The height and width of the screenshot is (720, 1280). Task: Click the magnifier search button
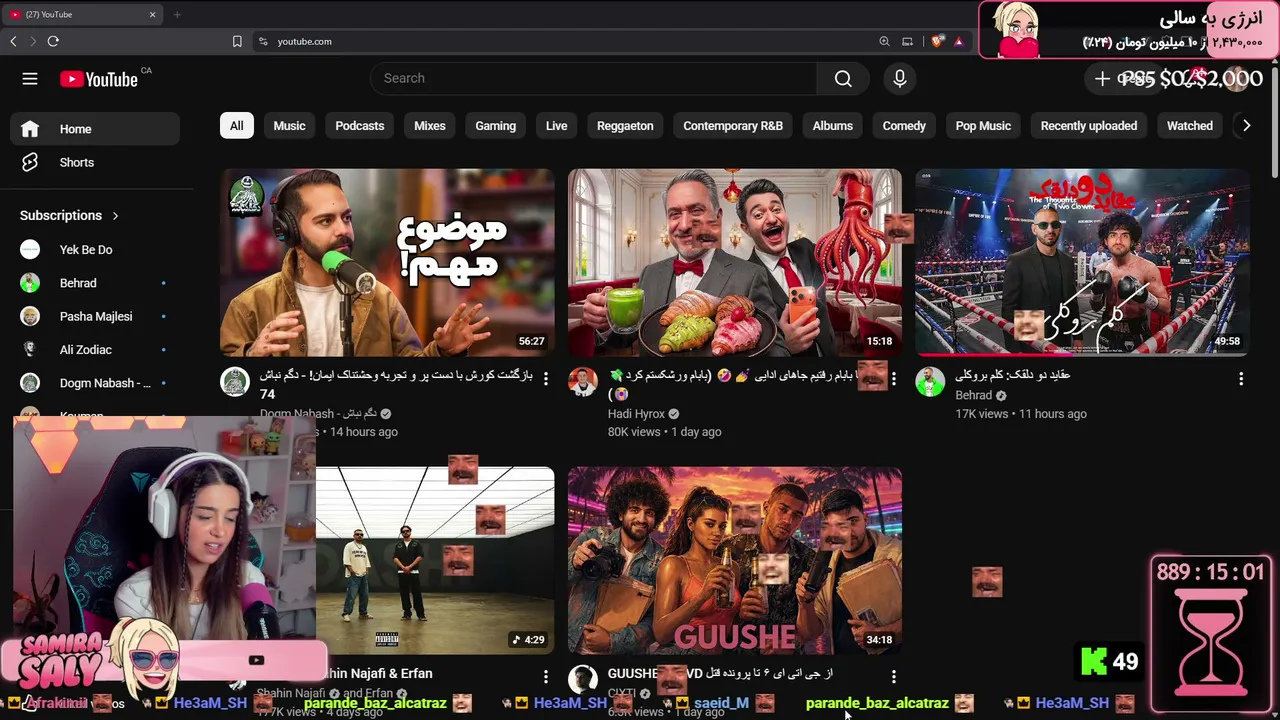pyautogui.click(x=843, y=79)
